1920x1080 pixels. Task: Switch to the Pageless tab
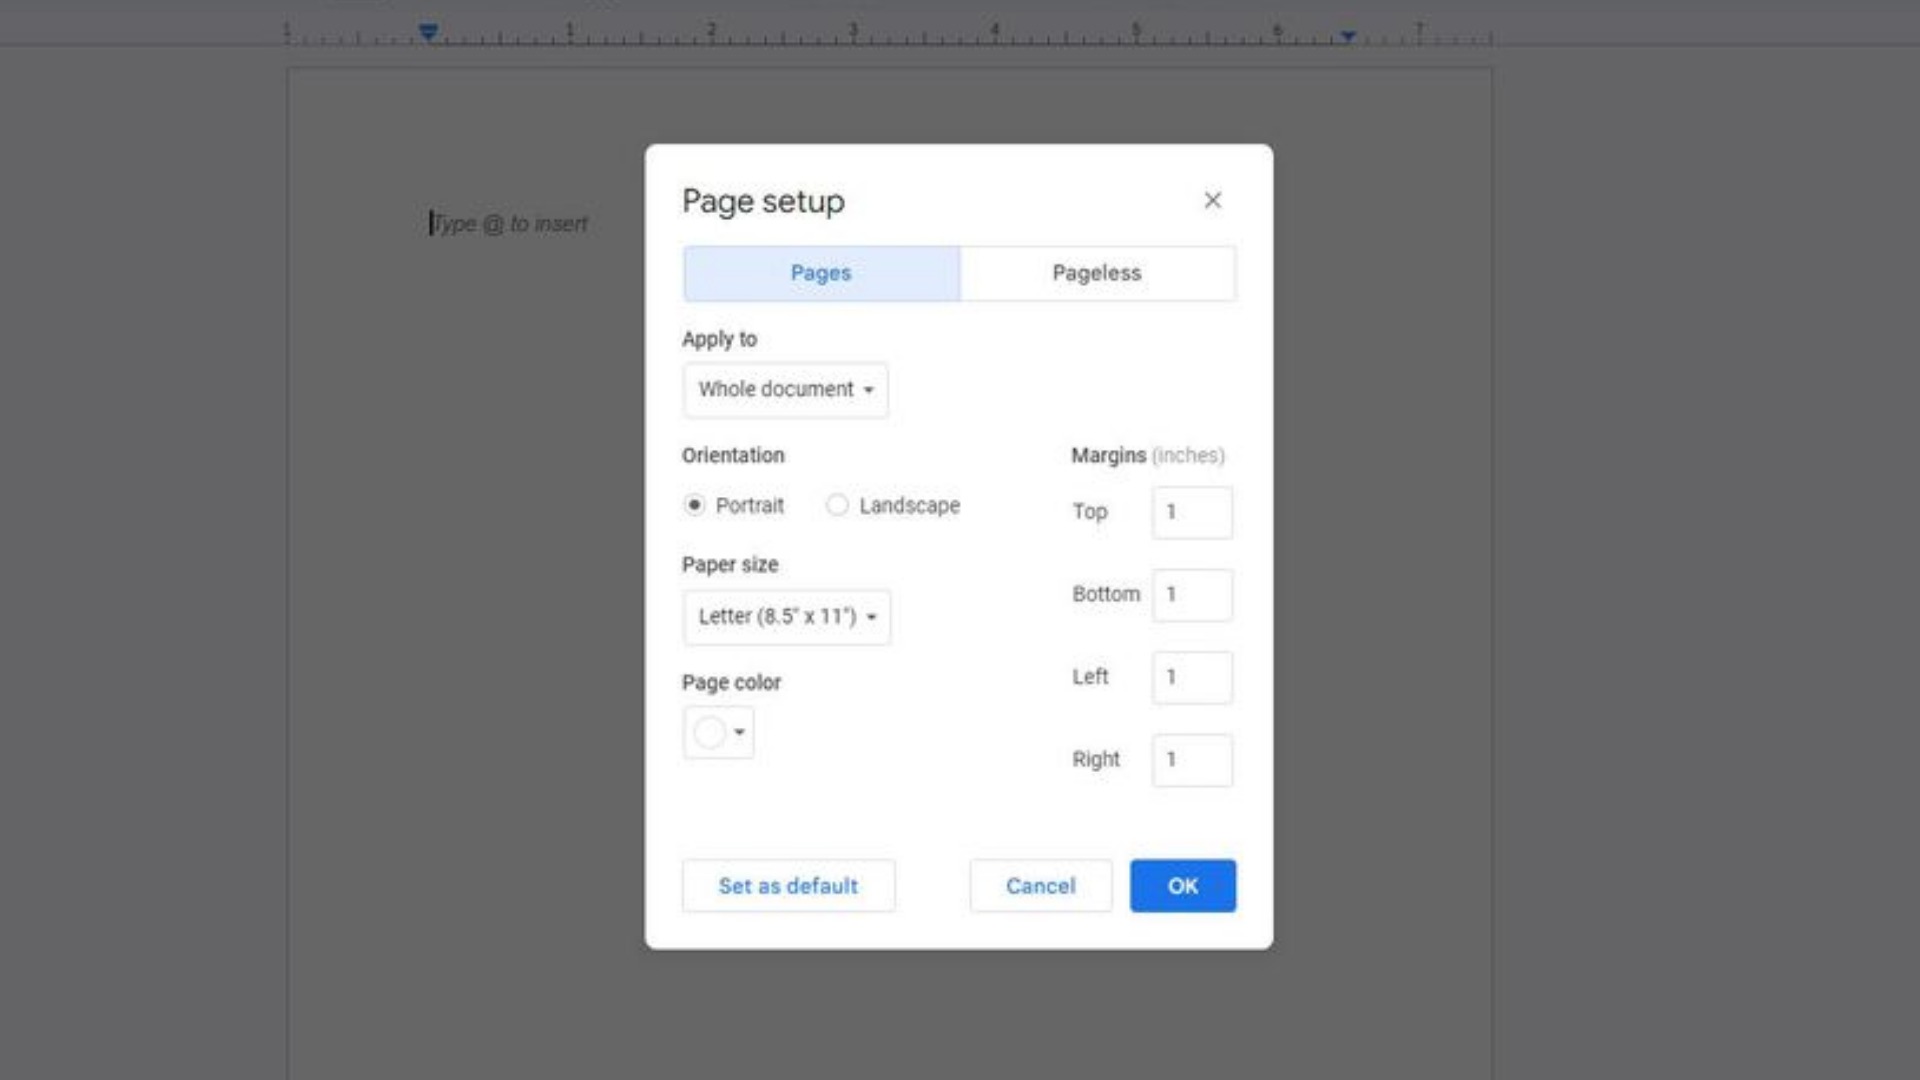click(x=1096, y=273)
